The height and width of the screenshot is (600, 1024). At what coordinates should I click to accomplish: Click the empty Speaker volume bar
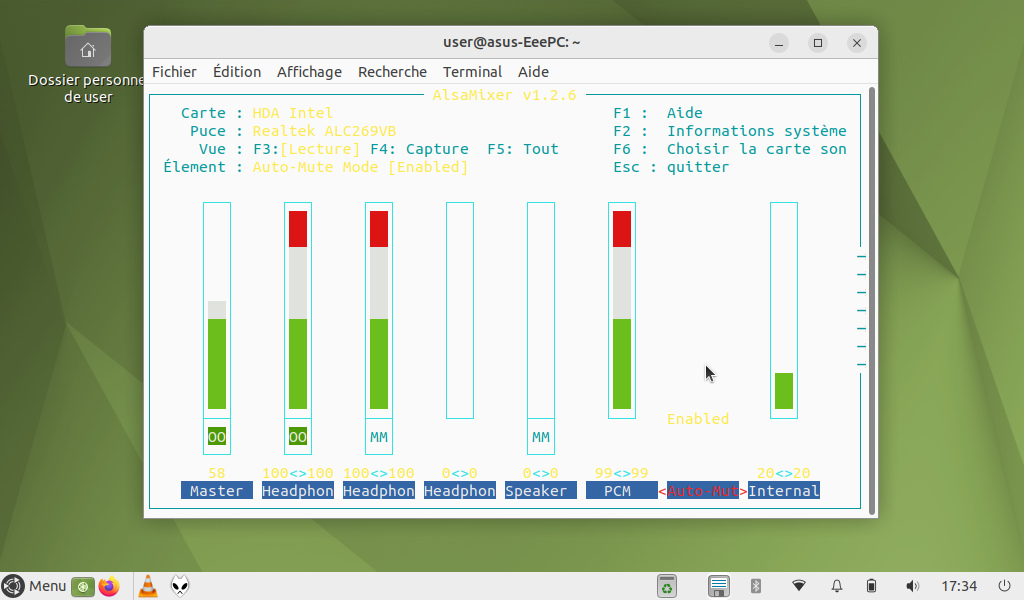click(541, 310)
